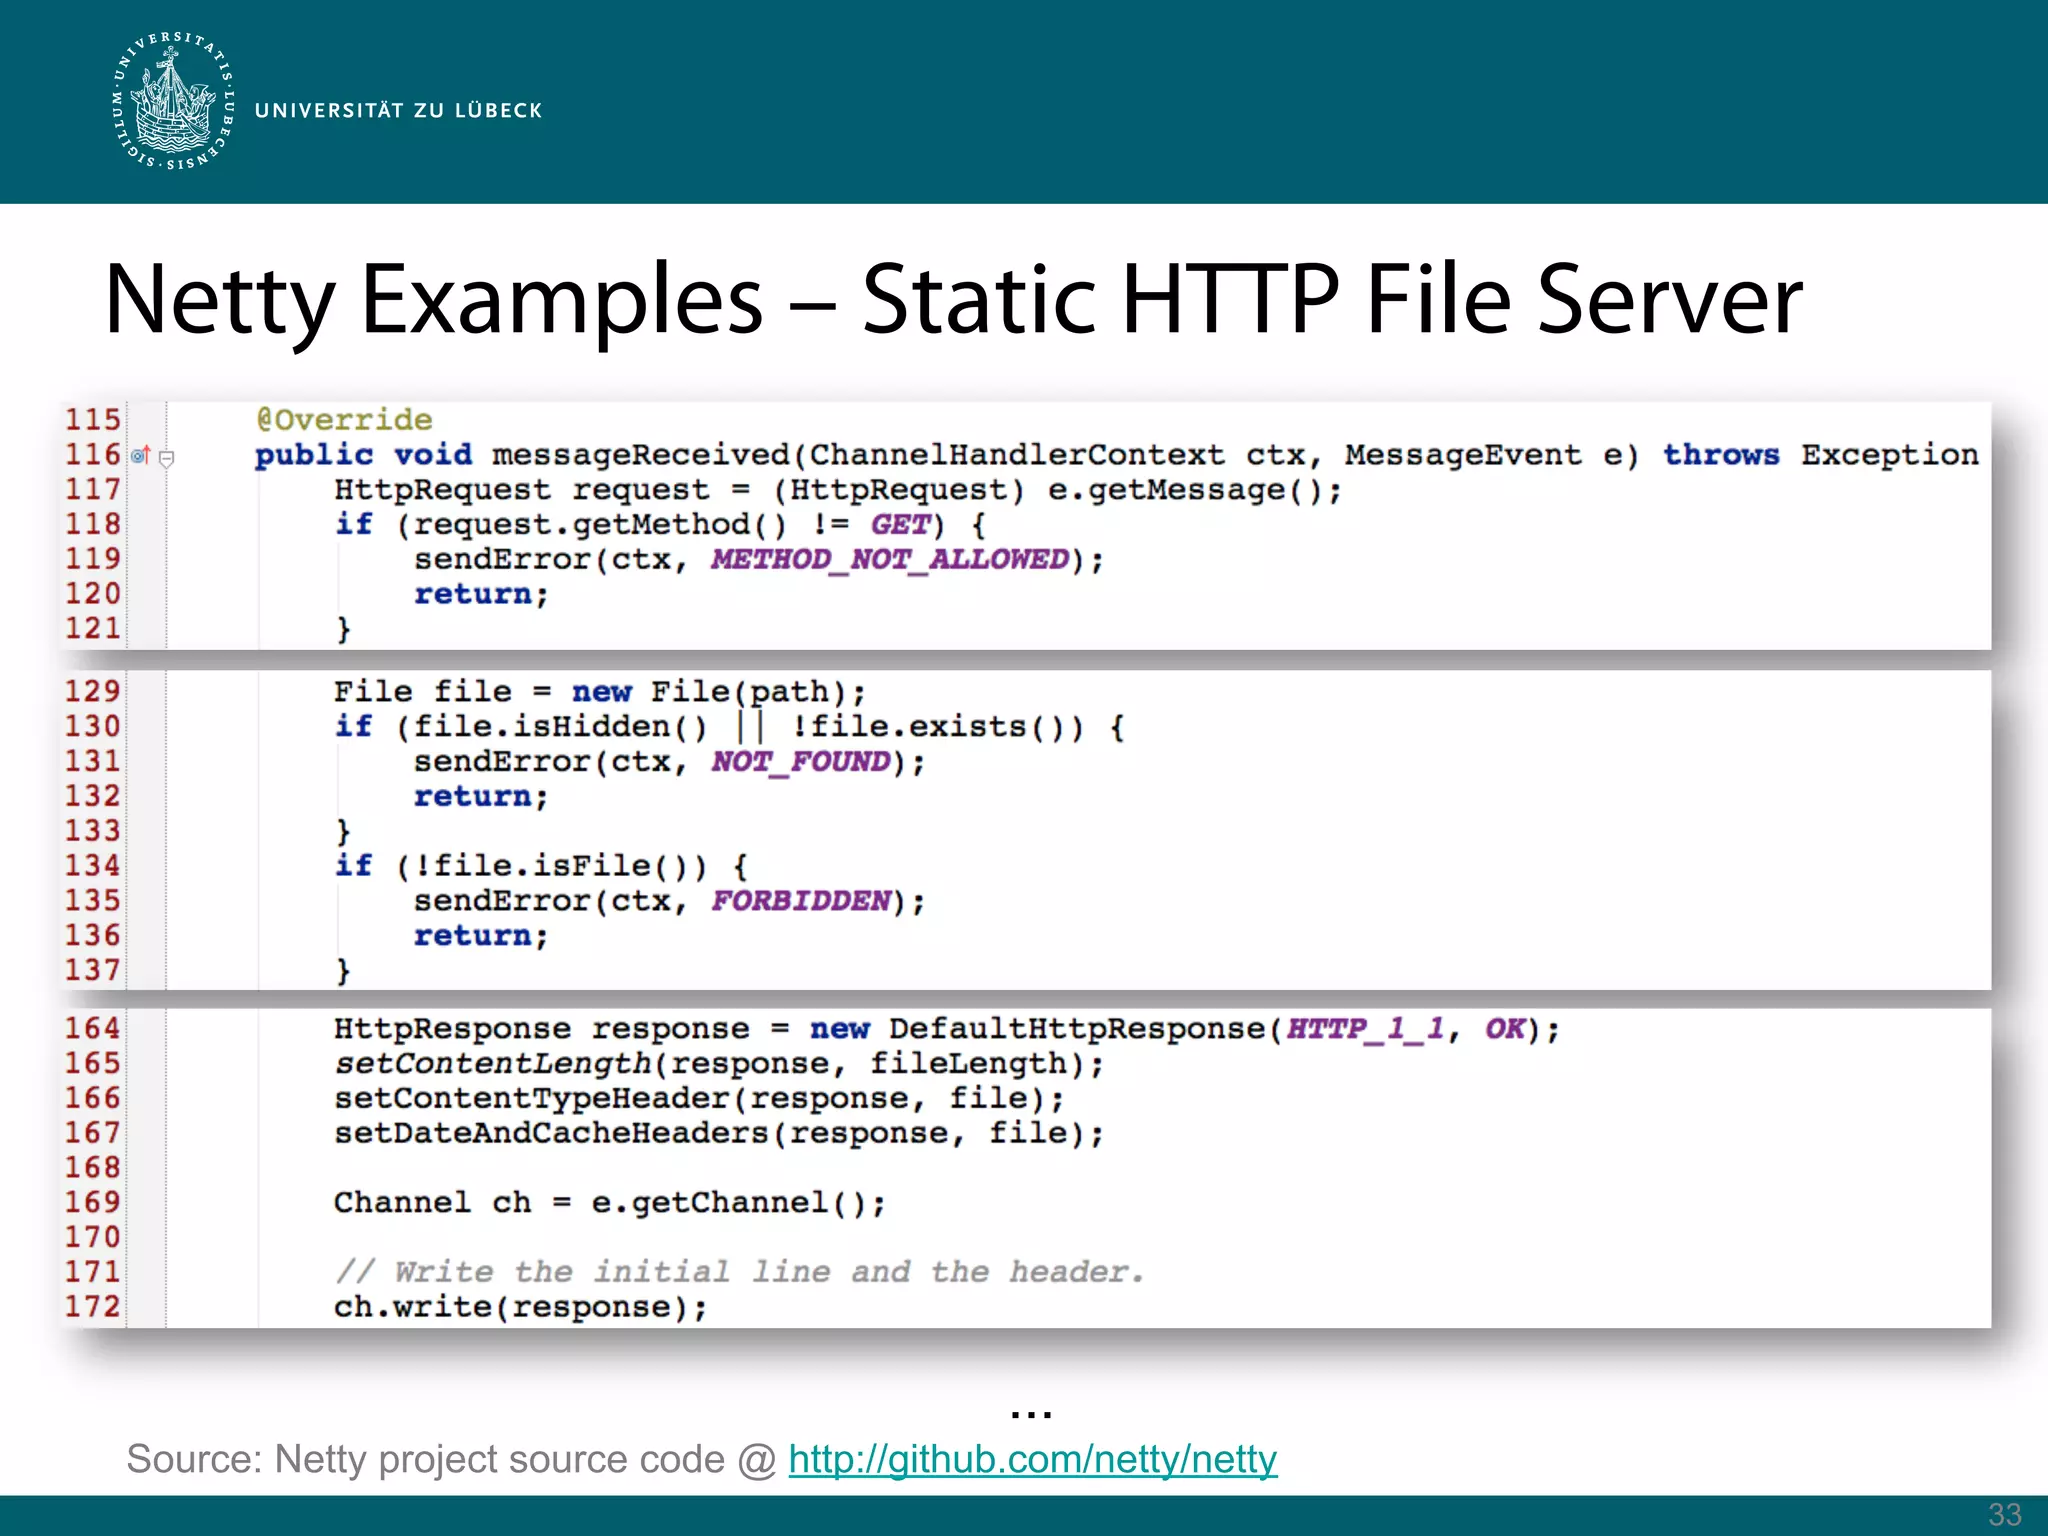Click line number 164 in the gutter
This screenshot has width=2048, height=1536.
click(x=93, y=1028)
